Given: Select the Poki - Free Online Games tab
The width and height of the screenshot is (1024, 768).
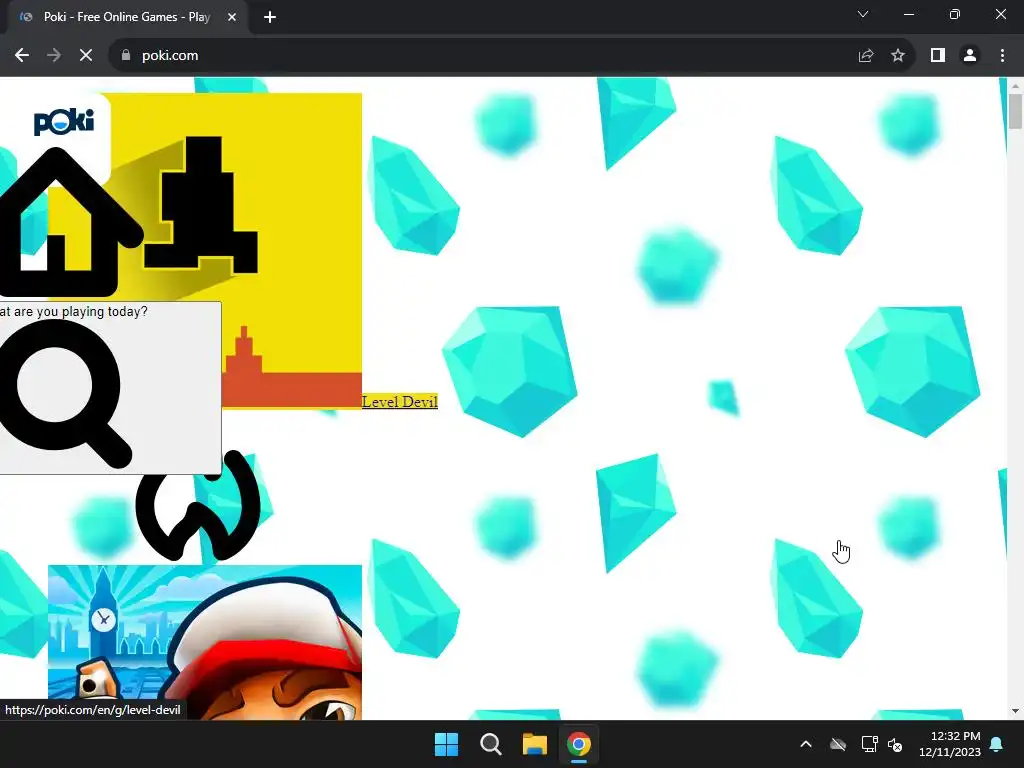Looking at the screenshot, I should 127,17.
